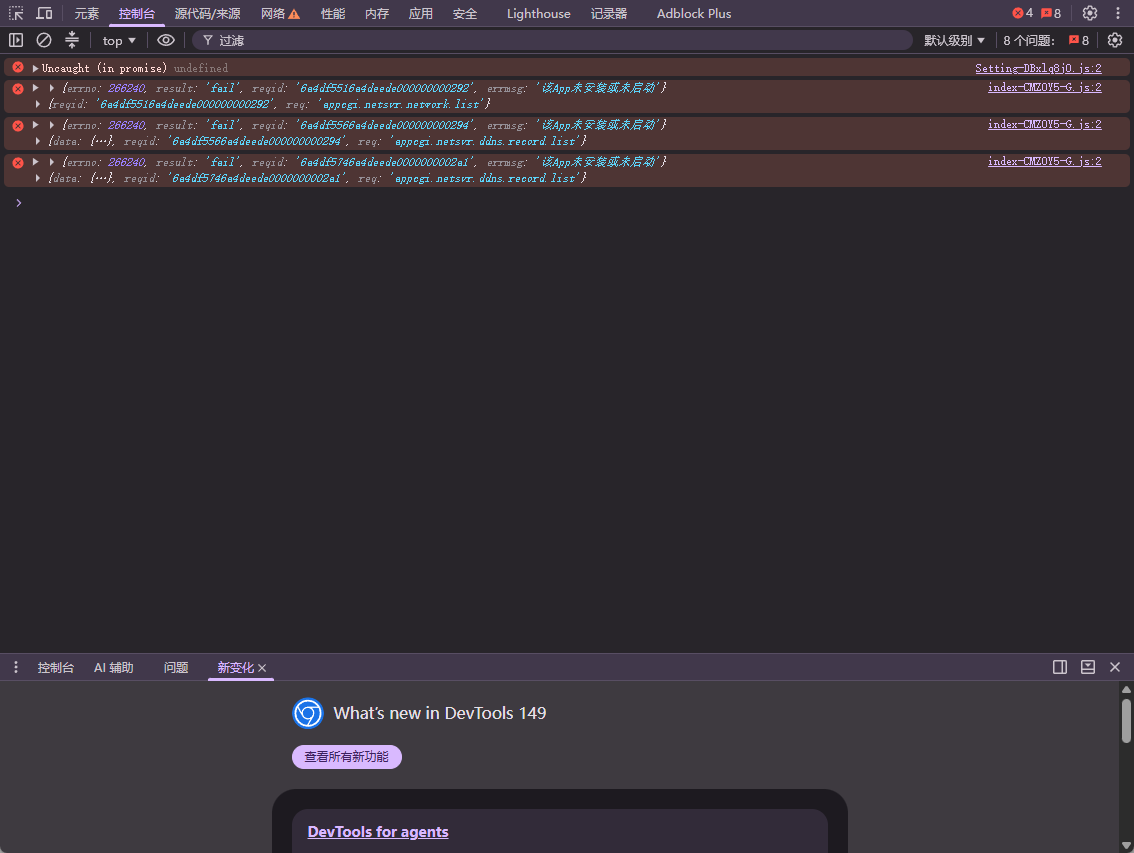Create a live expression with eye icon
Viewport: 1134px width, 853px height.
(166, 40)
